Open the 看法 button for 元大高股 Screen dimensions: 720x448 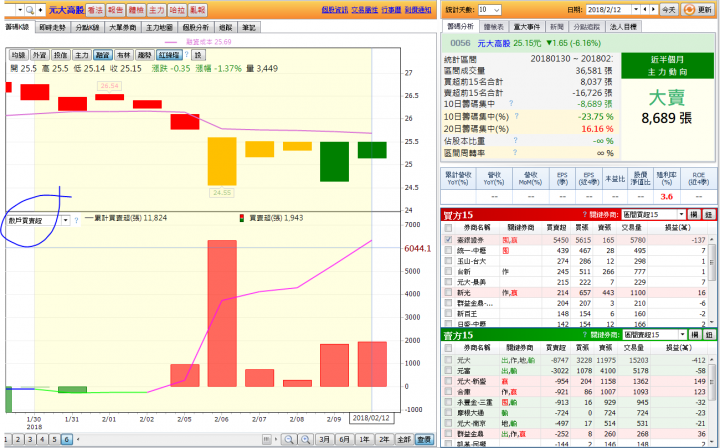(95, 10)
